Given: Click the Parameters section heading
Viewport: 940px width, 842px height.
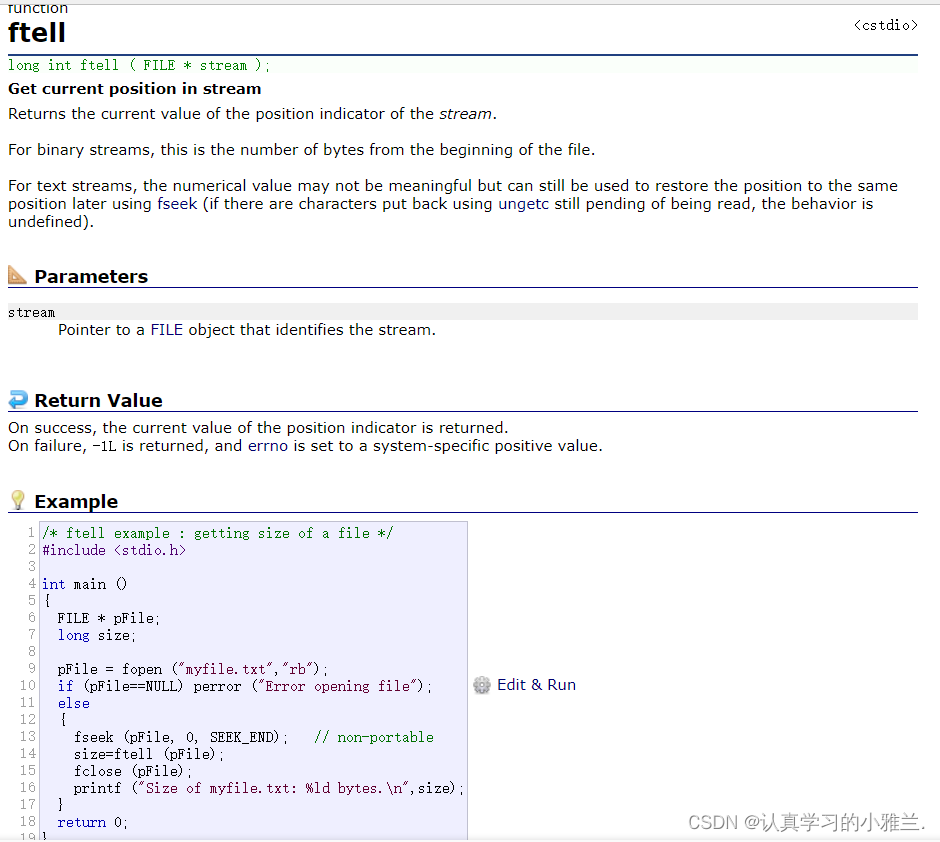Looking at the screenshot, I should click(x=91, y=277).
